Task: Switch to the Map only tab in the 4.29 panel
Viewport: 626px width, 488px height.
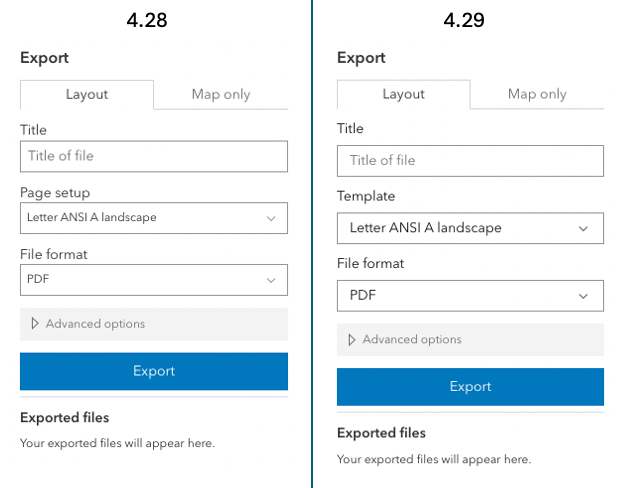Action: (537, 94)
